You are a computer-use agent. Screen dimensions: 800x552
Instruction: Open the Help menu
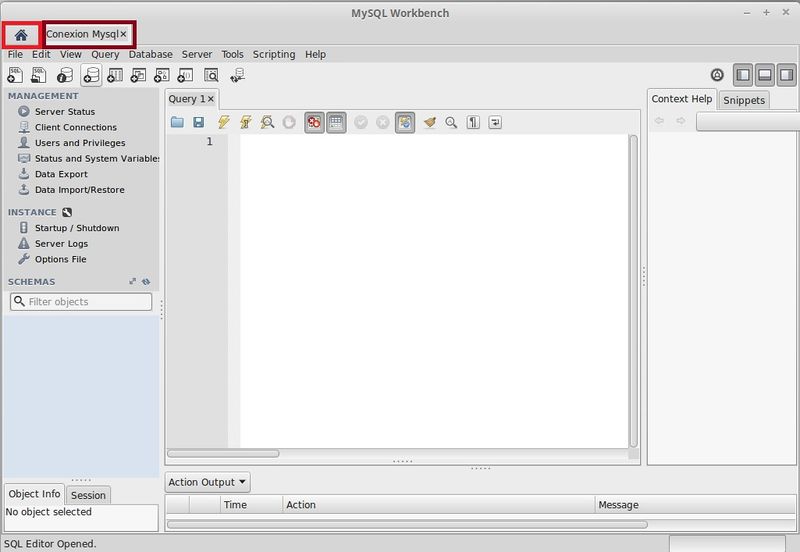coord(315,54)
